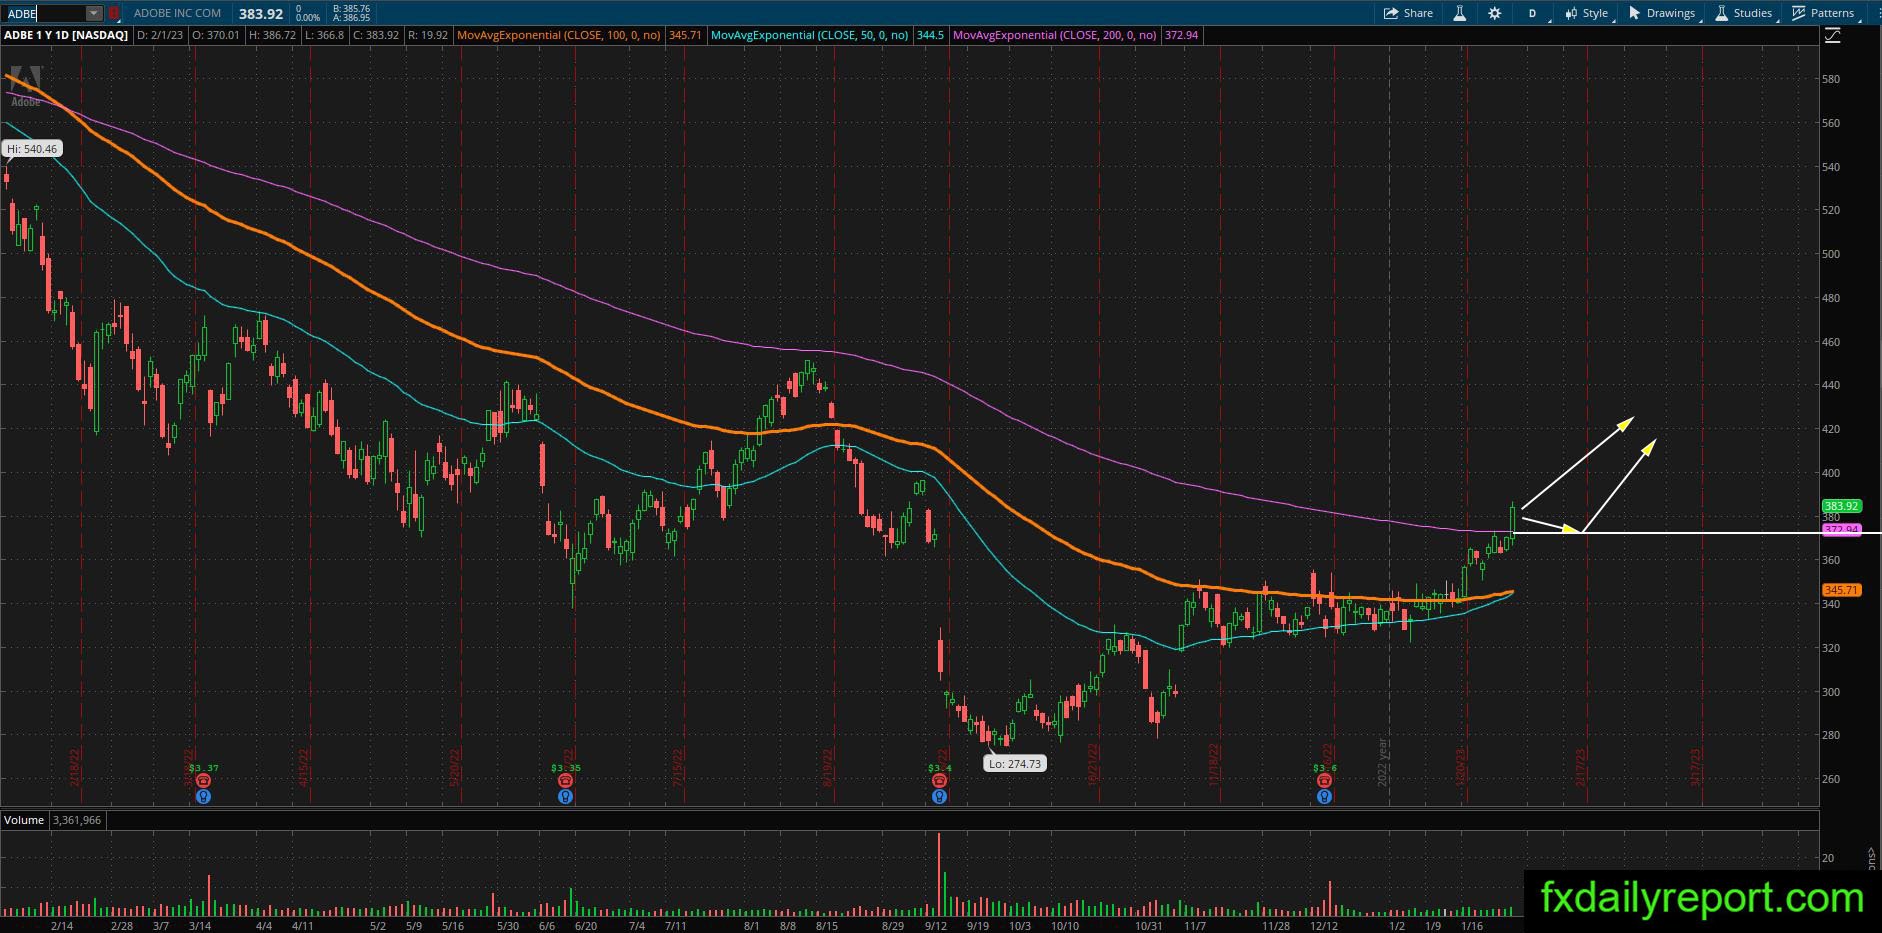Click the 3,361,966 volume value
The width and height of the screenshot is (1882, 933).
pos(77,820)
